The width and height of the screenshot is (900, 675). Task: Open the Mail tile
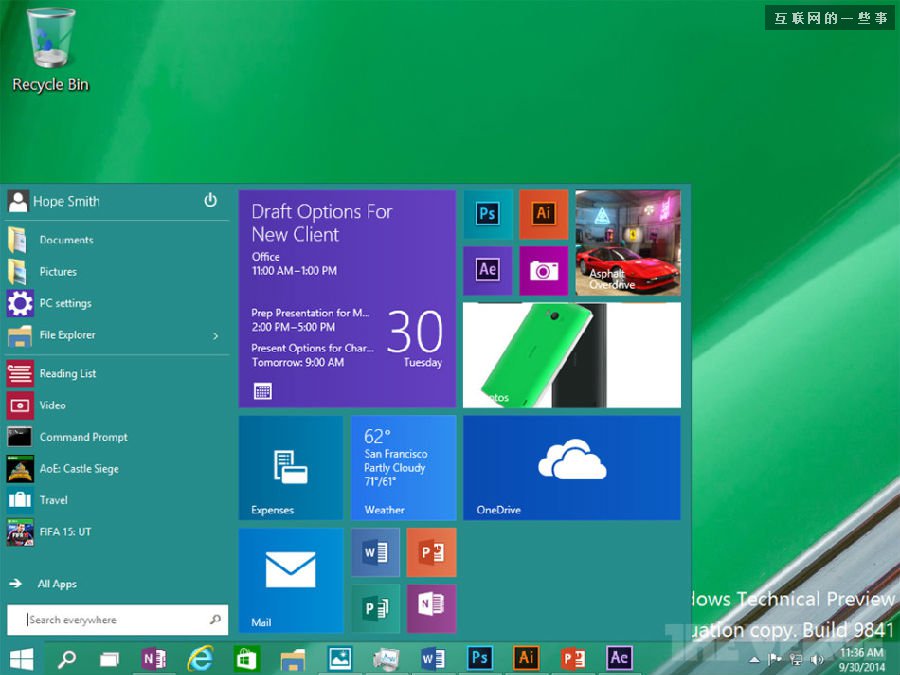point(290,580)
